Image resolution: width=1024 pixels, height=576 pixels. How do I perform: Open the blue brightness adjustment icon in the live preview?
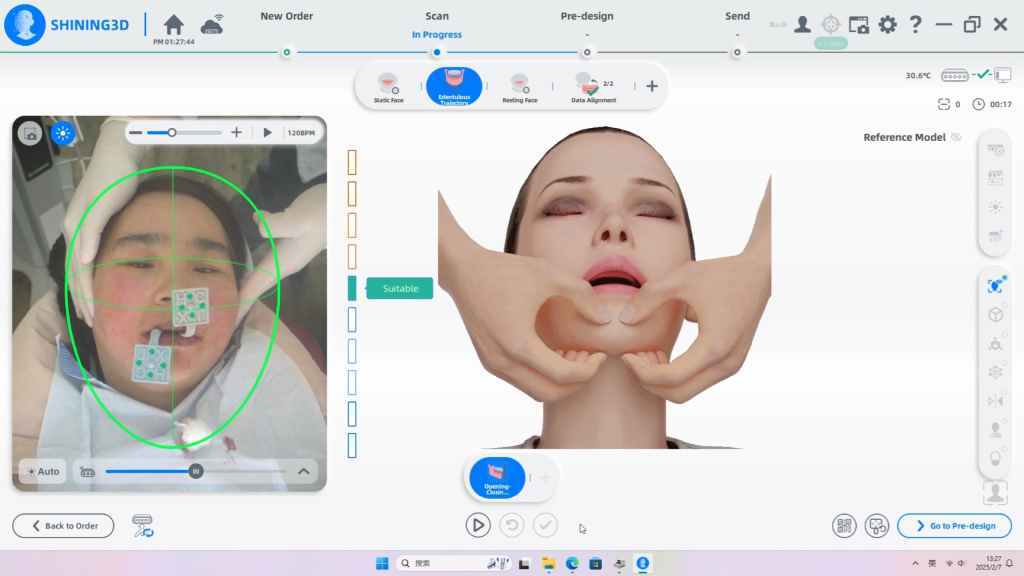[x=63, y=132]
